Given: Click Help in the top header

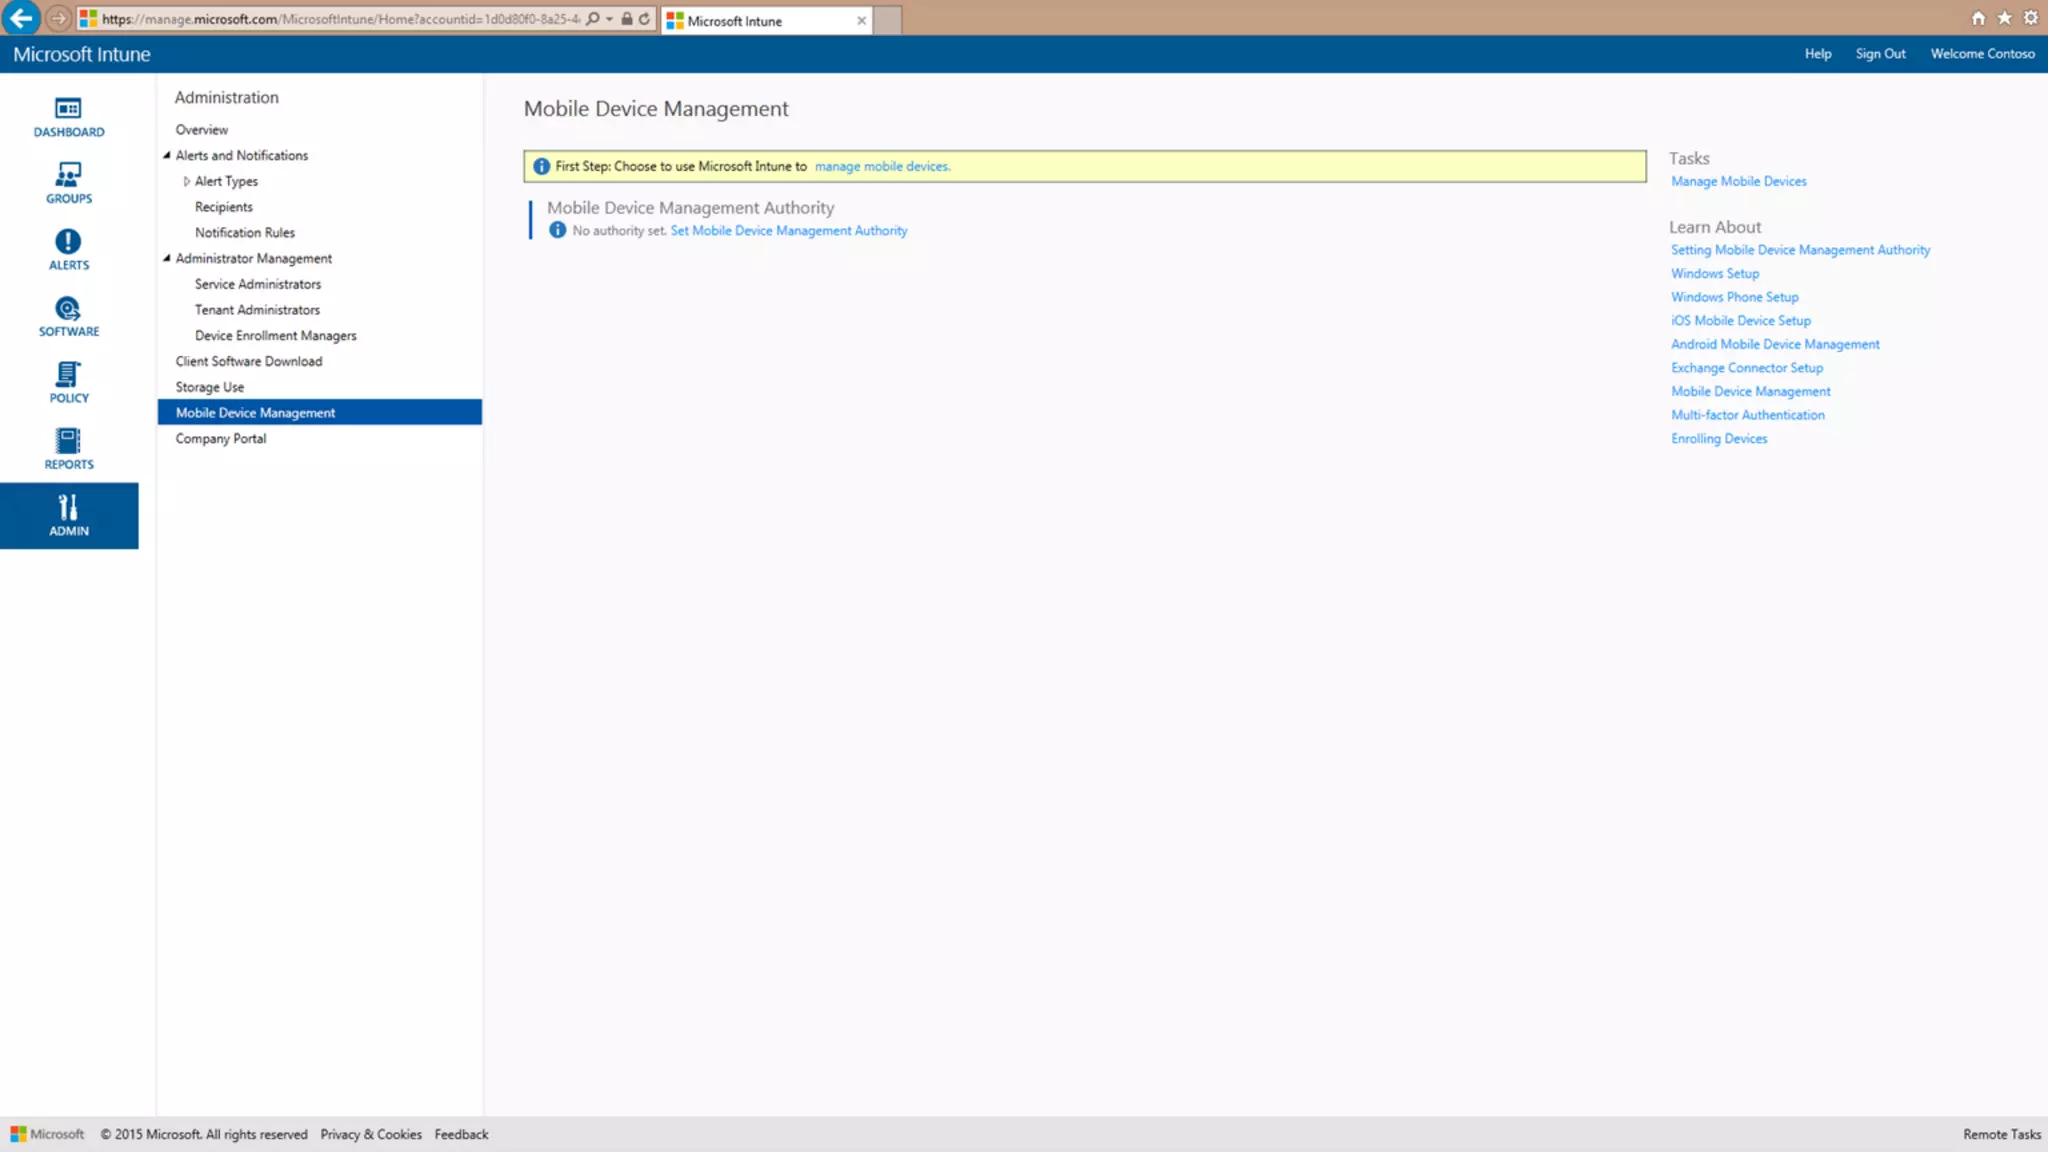Looking at the screenshot, I should (1817, 54).
